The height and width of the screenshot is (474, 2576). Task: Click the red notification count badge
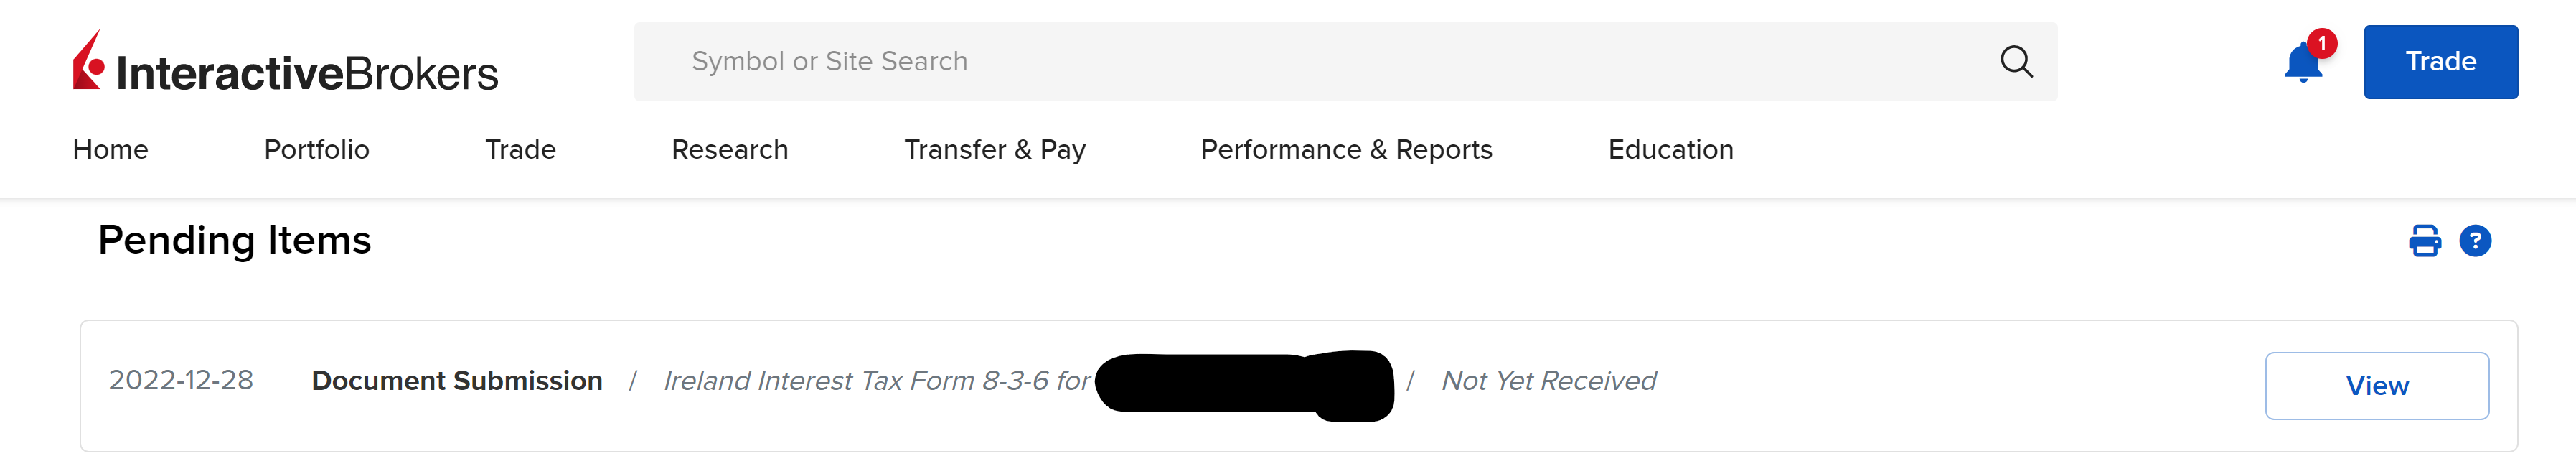[2322, 43]
